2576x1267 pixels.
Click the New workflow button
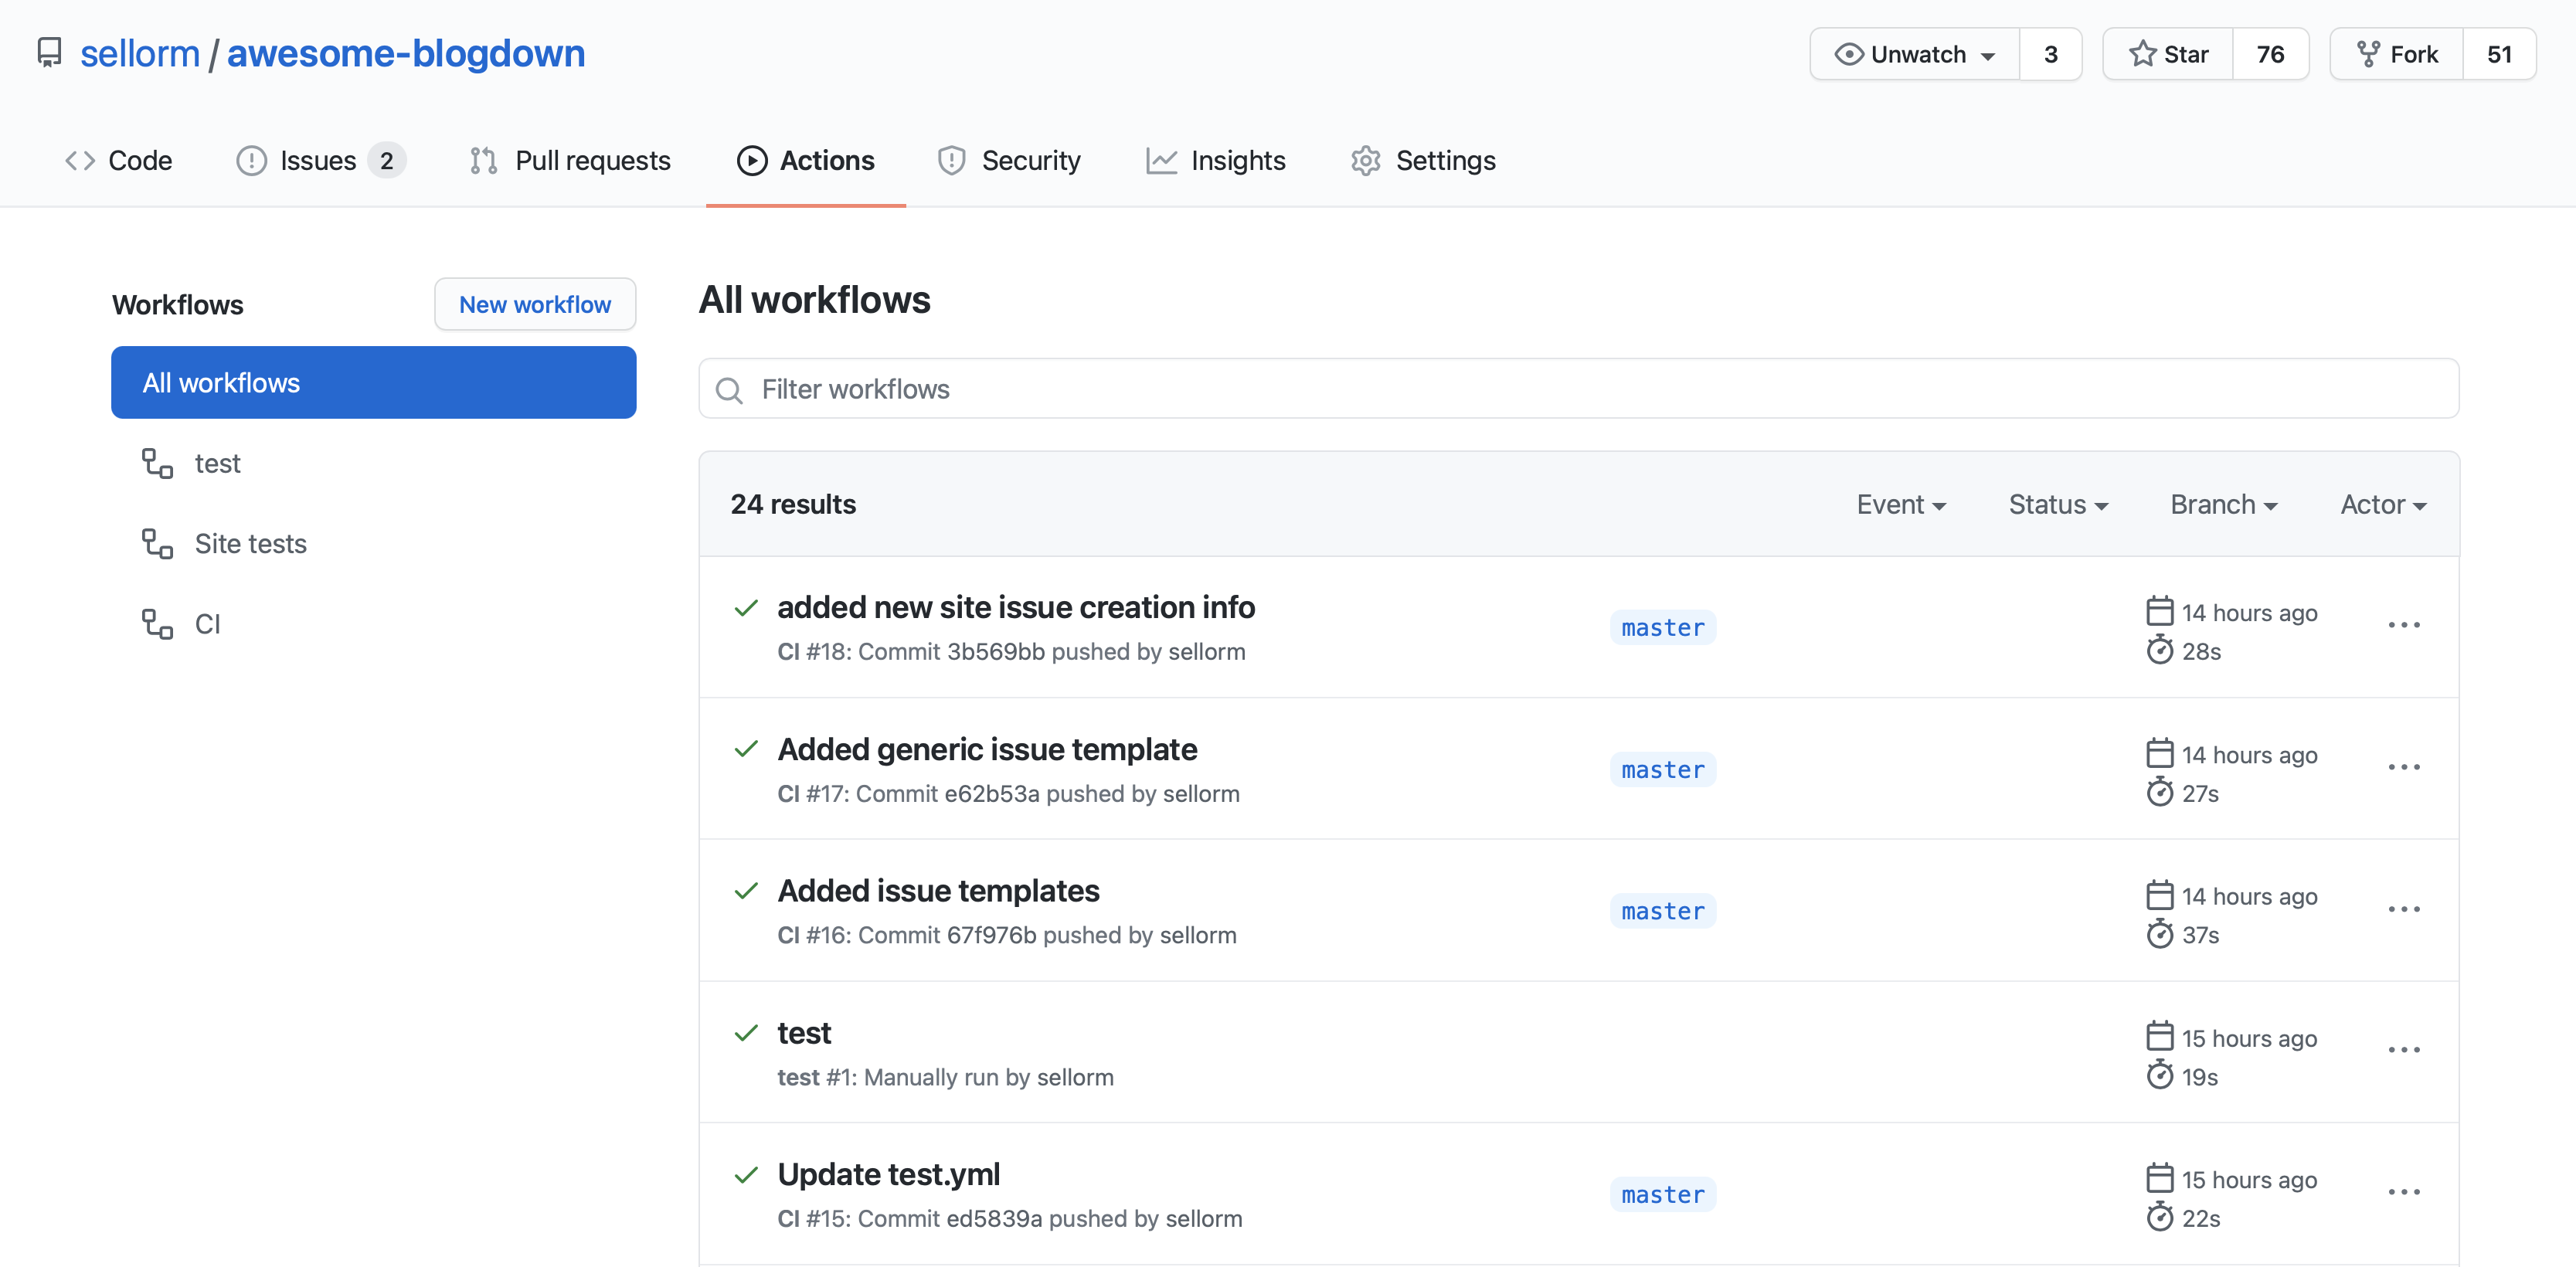click(535, 304)
